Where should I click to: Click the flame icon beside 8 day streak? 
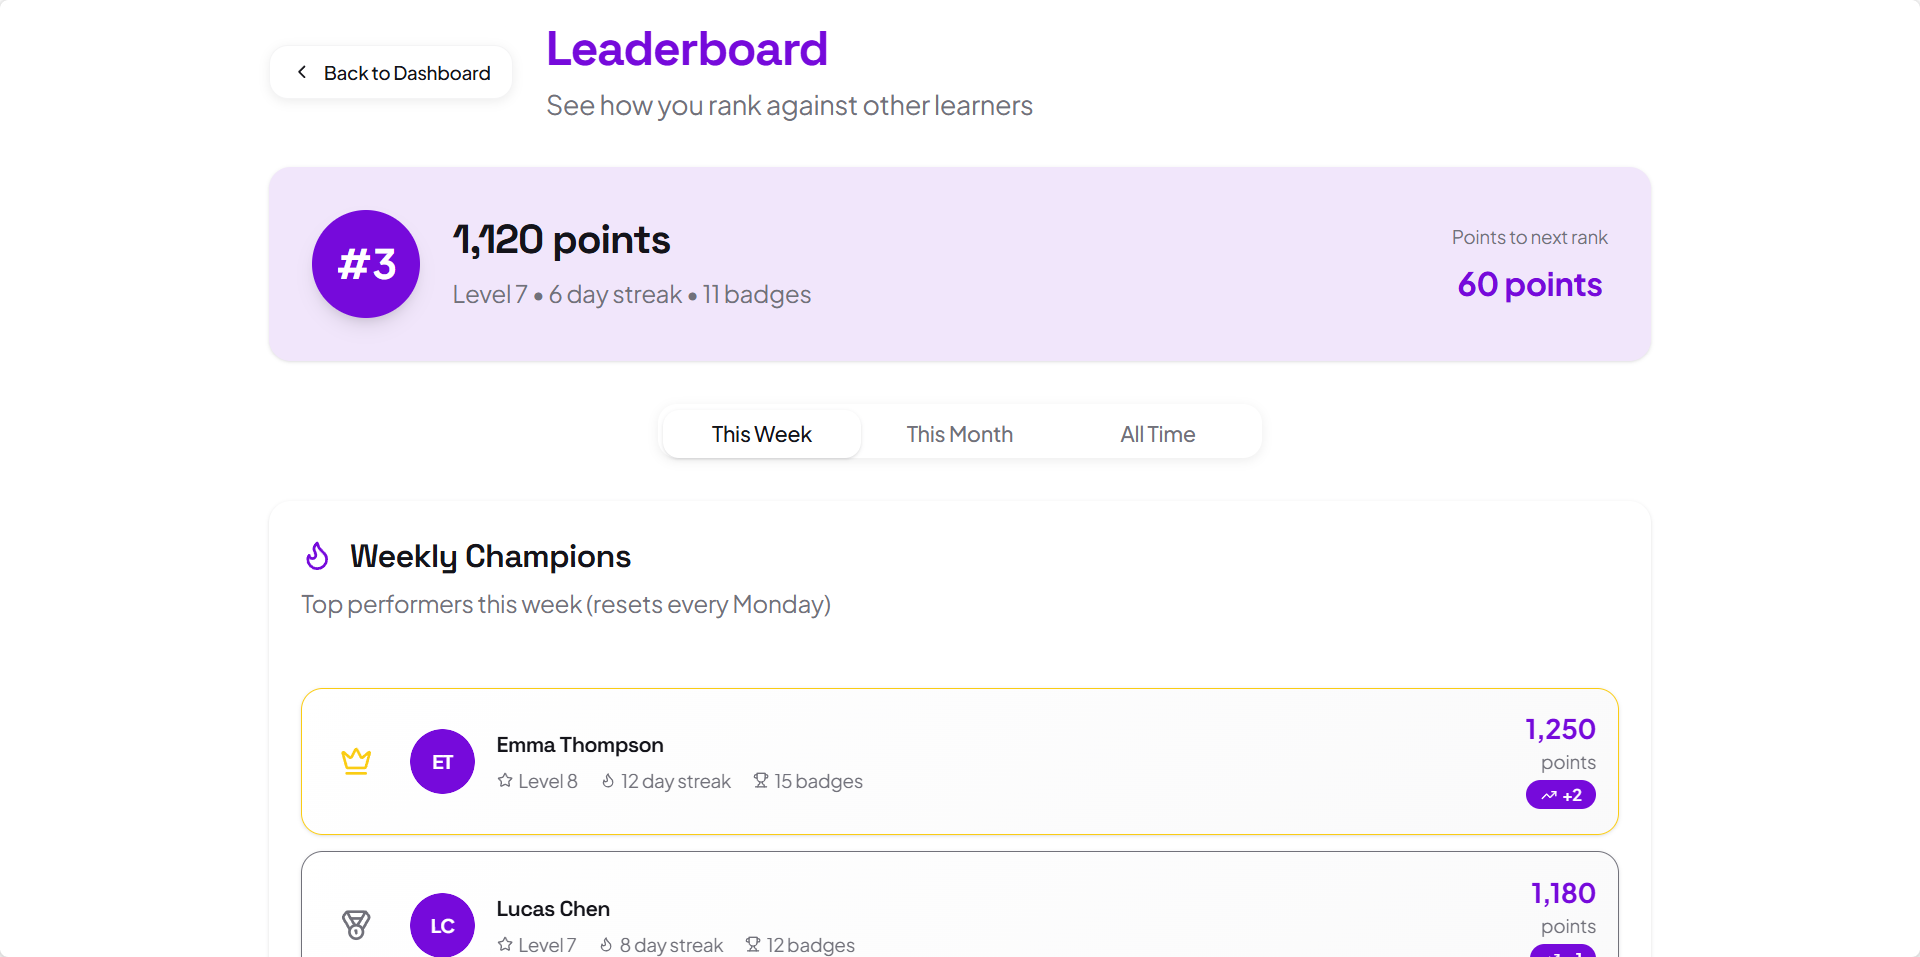click(x=606, y=945)
